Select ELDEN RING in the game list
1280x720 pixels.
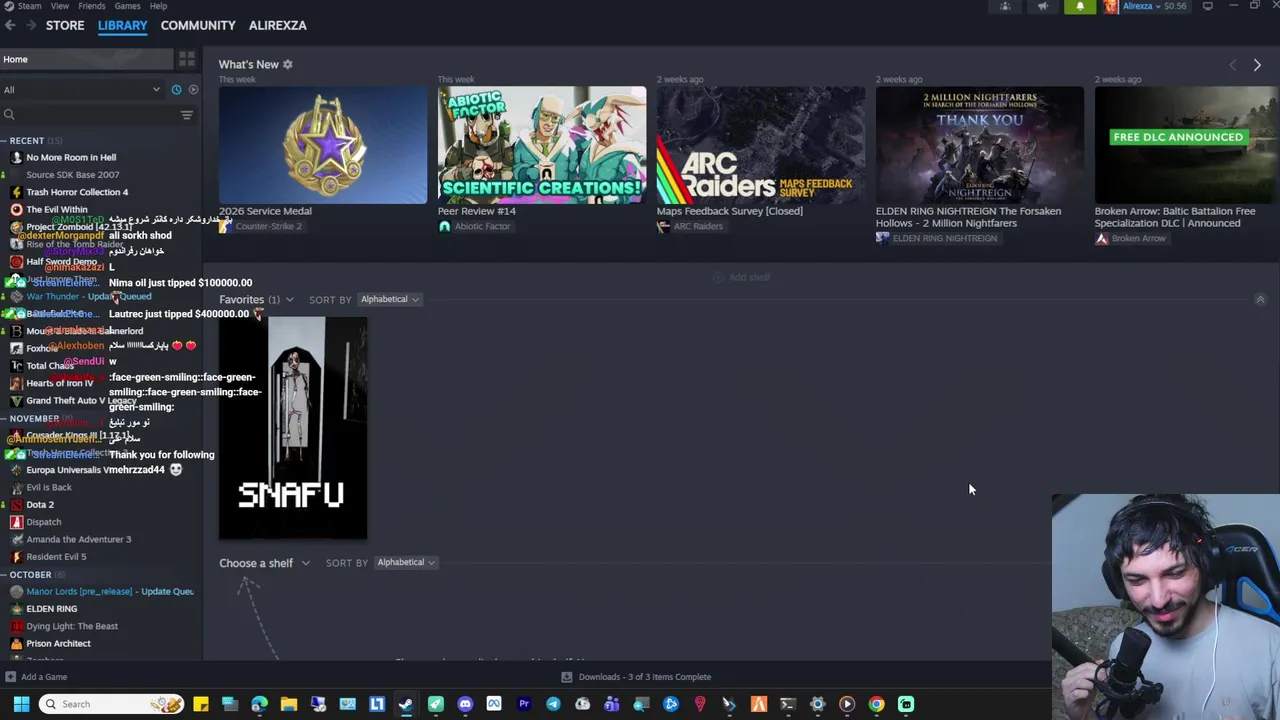pyautogui.click(x=51, y=609)
